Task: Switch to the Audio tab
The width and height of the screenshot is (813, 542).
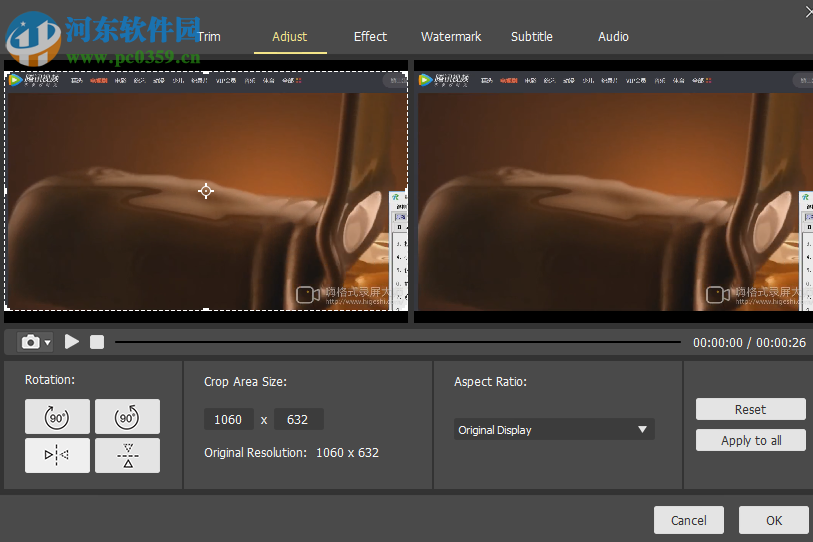Action: [x=613, y=37]
